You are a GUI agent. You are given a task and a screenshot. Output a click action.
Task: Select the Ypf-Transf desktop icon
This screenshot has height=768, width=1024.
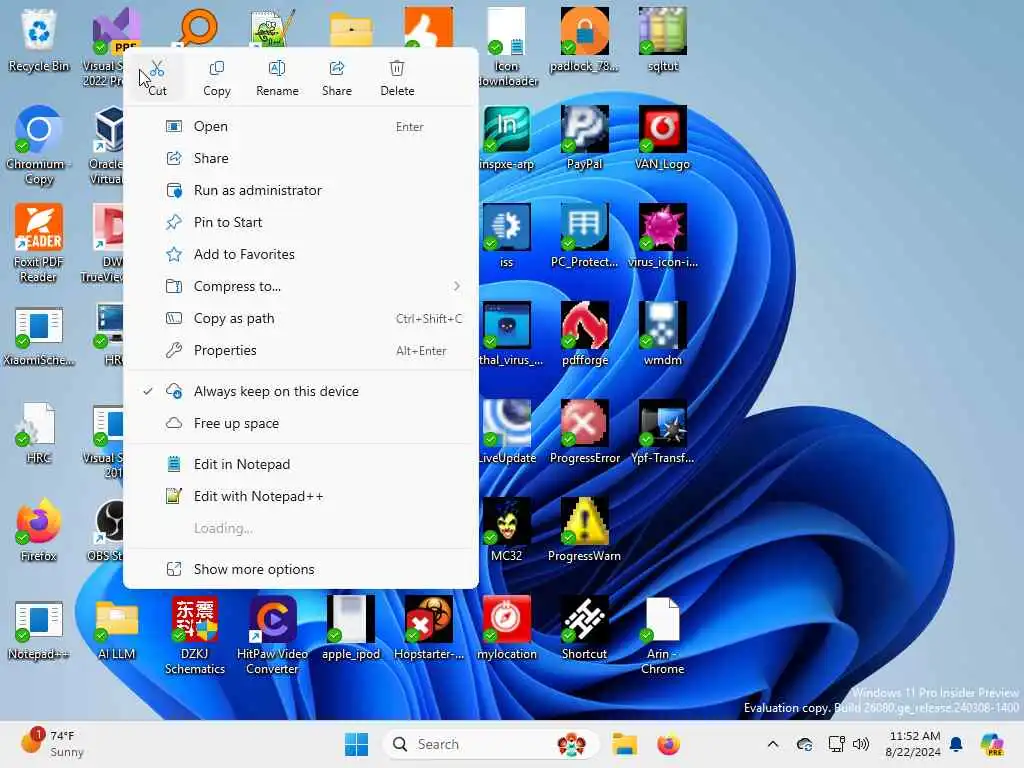pos(662,432)
